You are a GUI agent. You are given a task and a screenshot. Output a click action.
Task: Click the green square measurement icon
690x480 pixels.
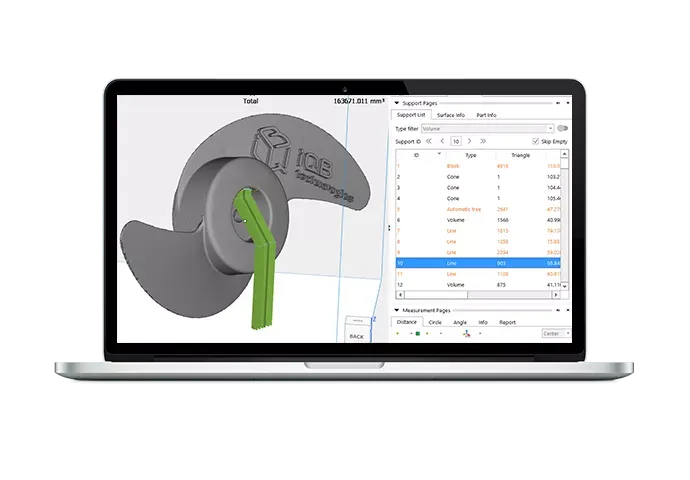pyautogui.click(x=418, y=333)
